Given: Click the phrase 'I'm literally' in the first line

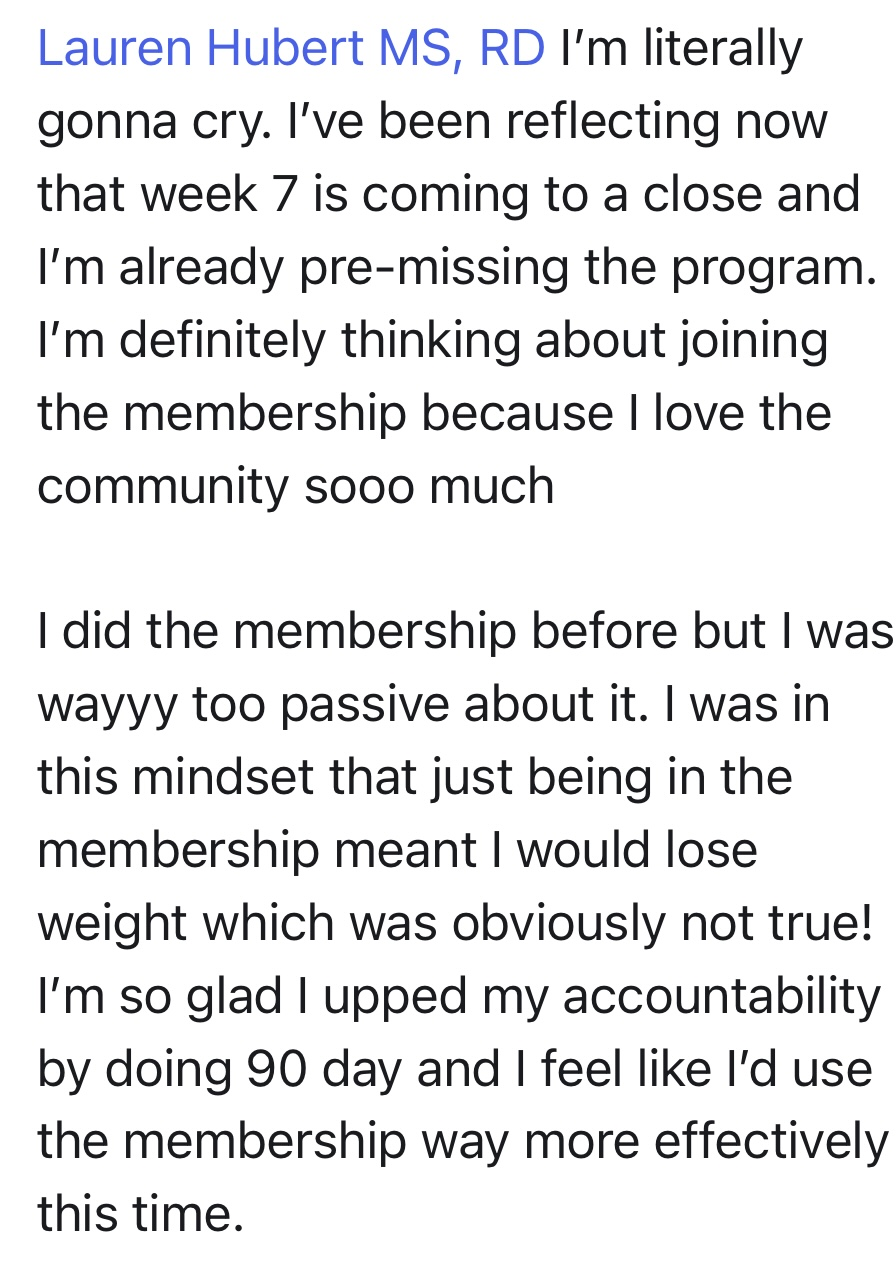Looking at the screenshot, I should [682, 50].
